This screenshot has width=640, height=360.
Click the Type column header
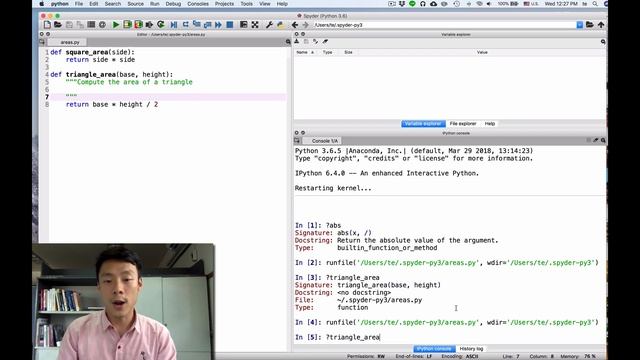[327, 52]
